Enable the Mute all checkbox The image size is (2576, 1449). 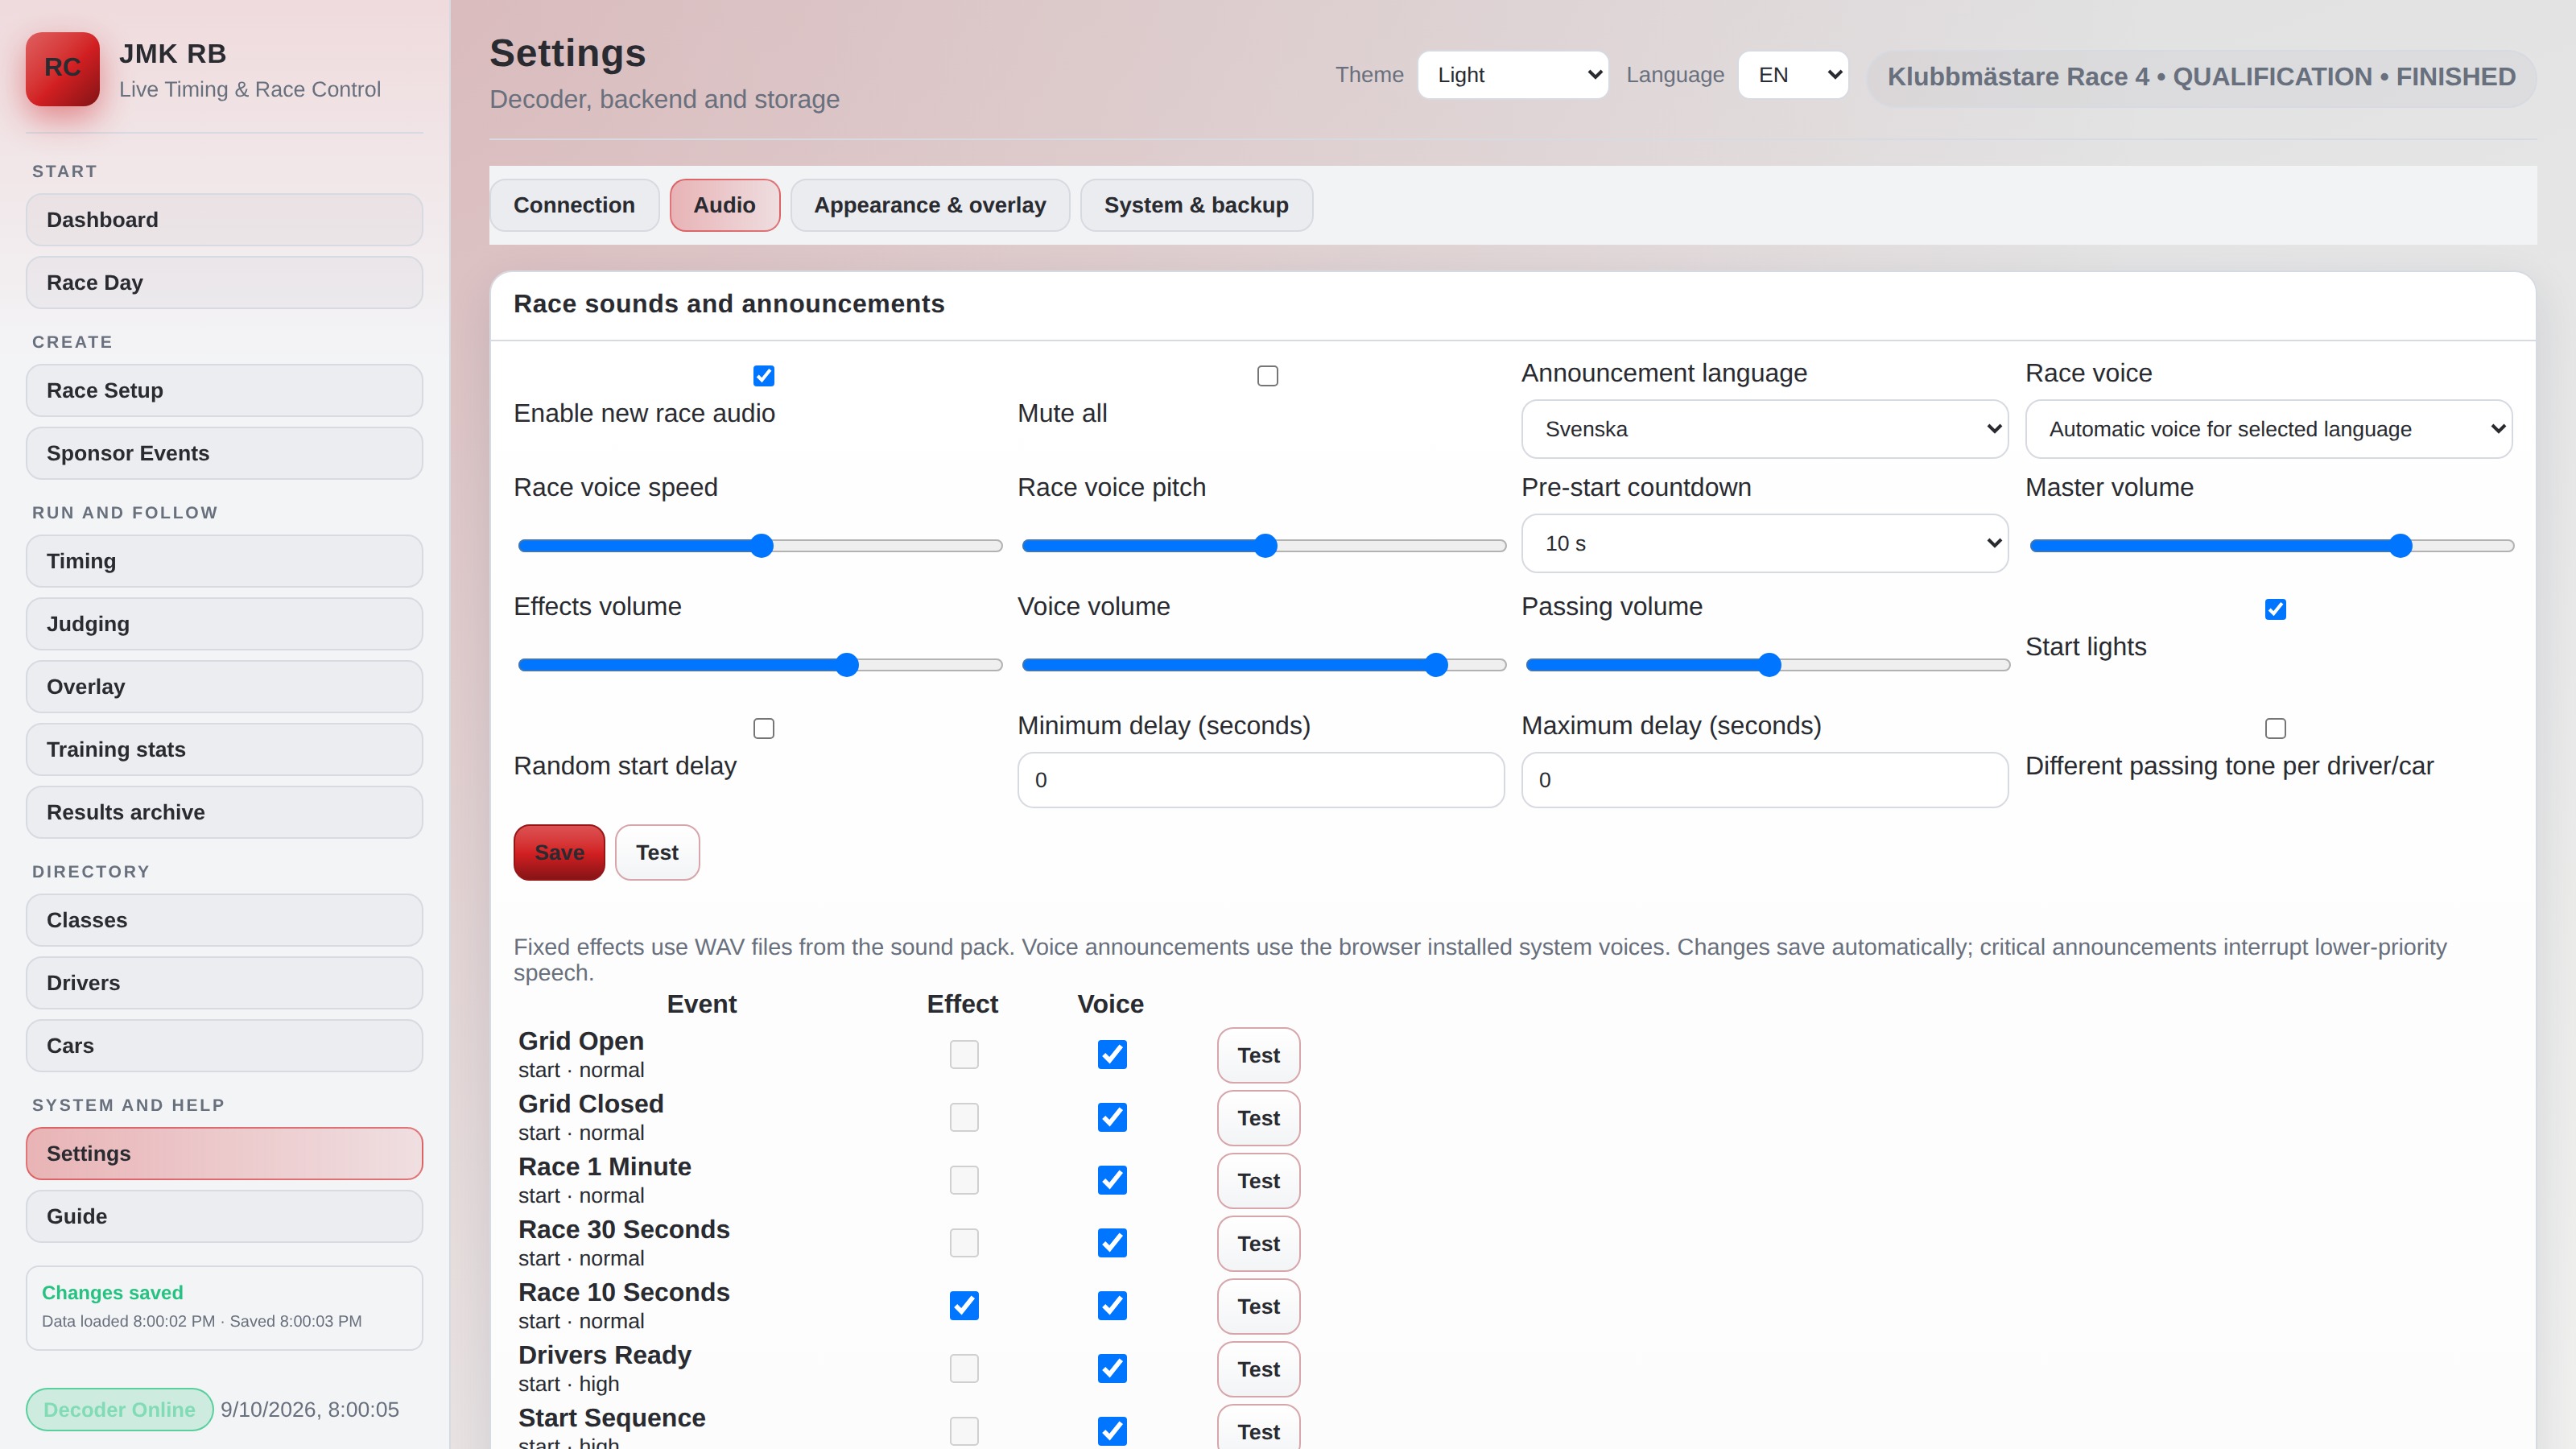point(1267,376)
